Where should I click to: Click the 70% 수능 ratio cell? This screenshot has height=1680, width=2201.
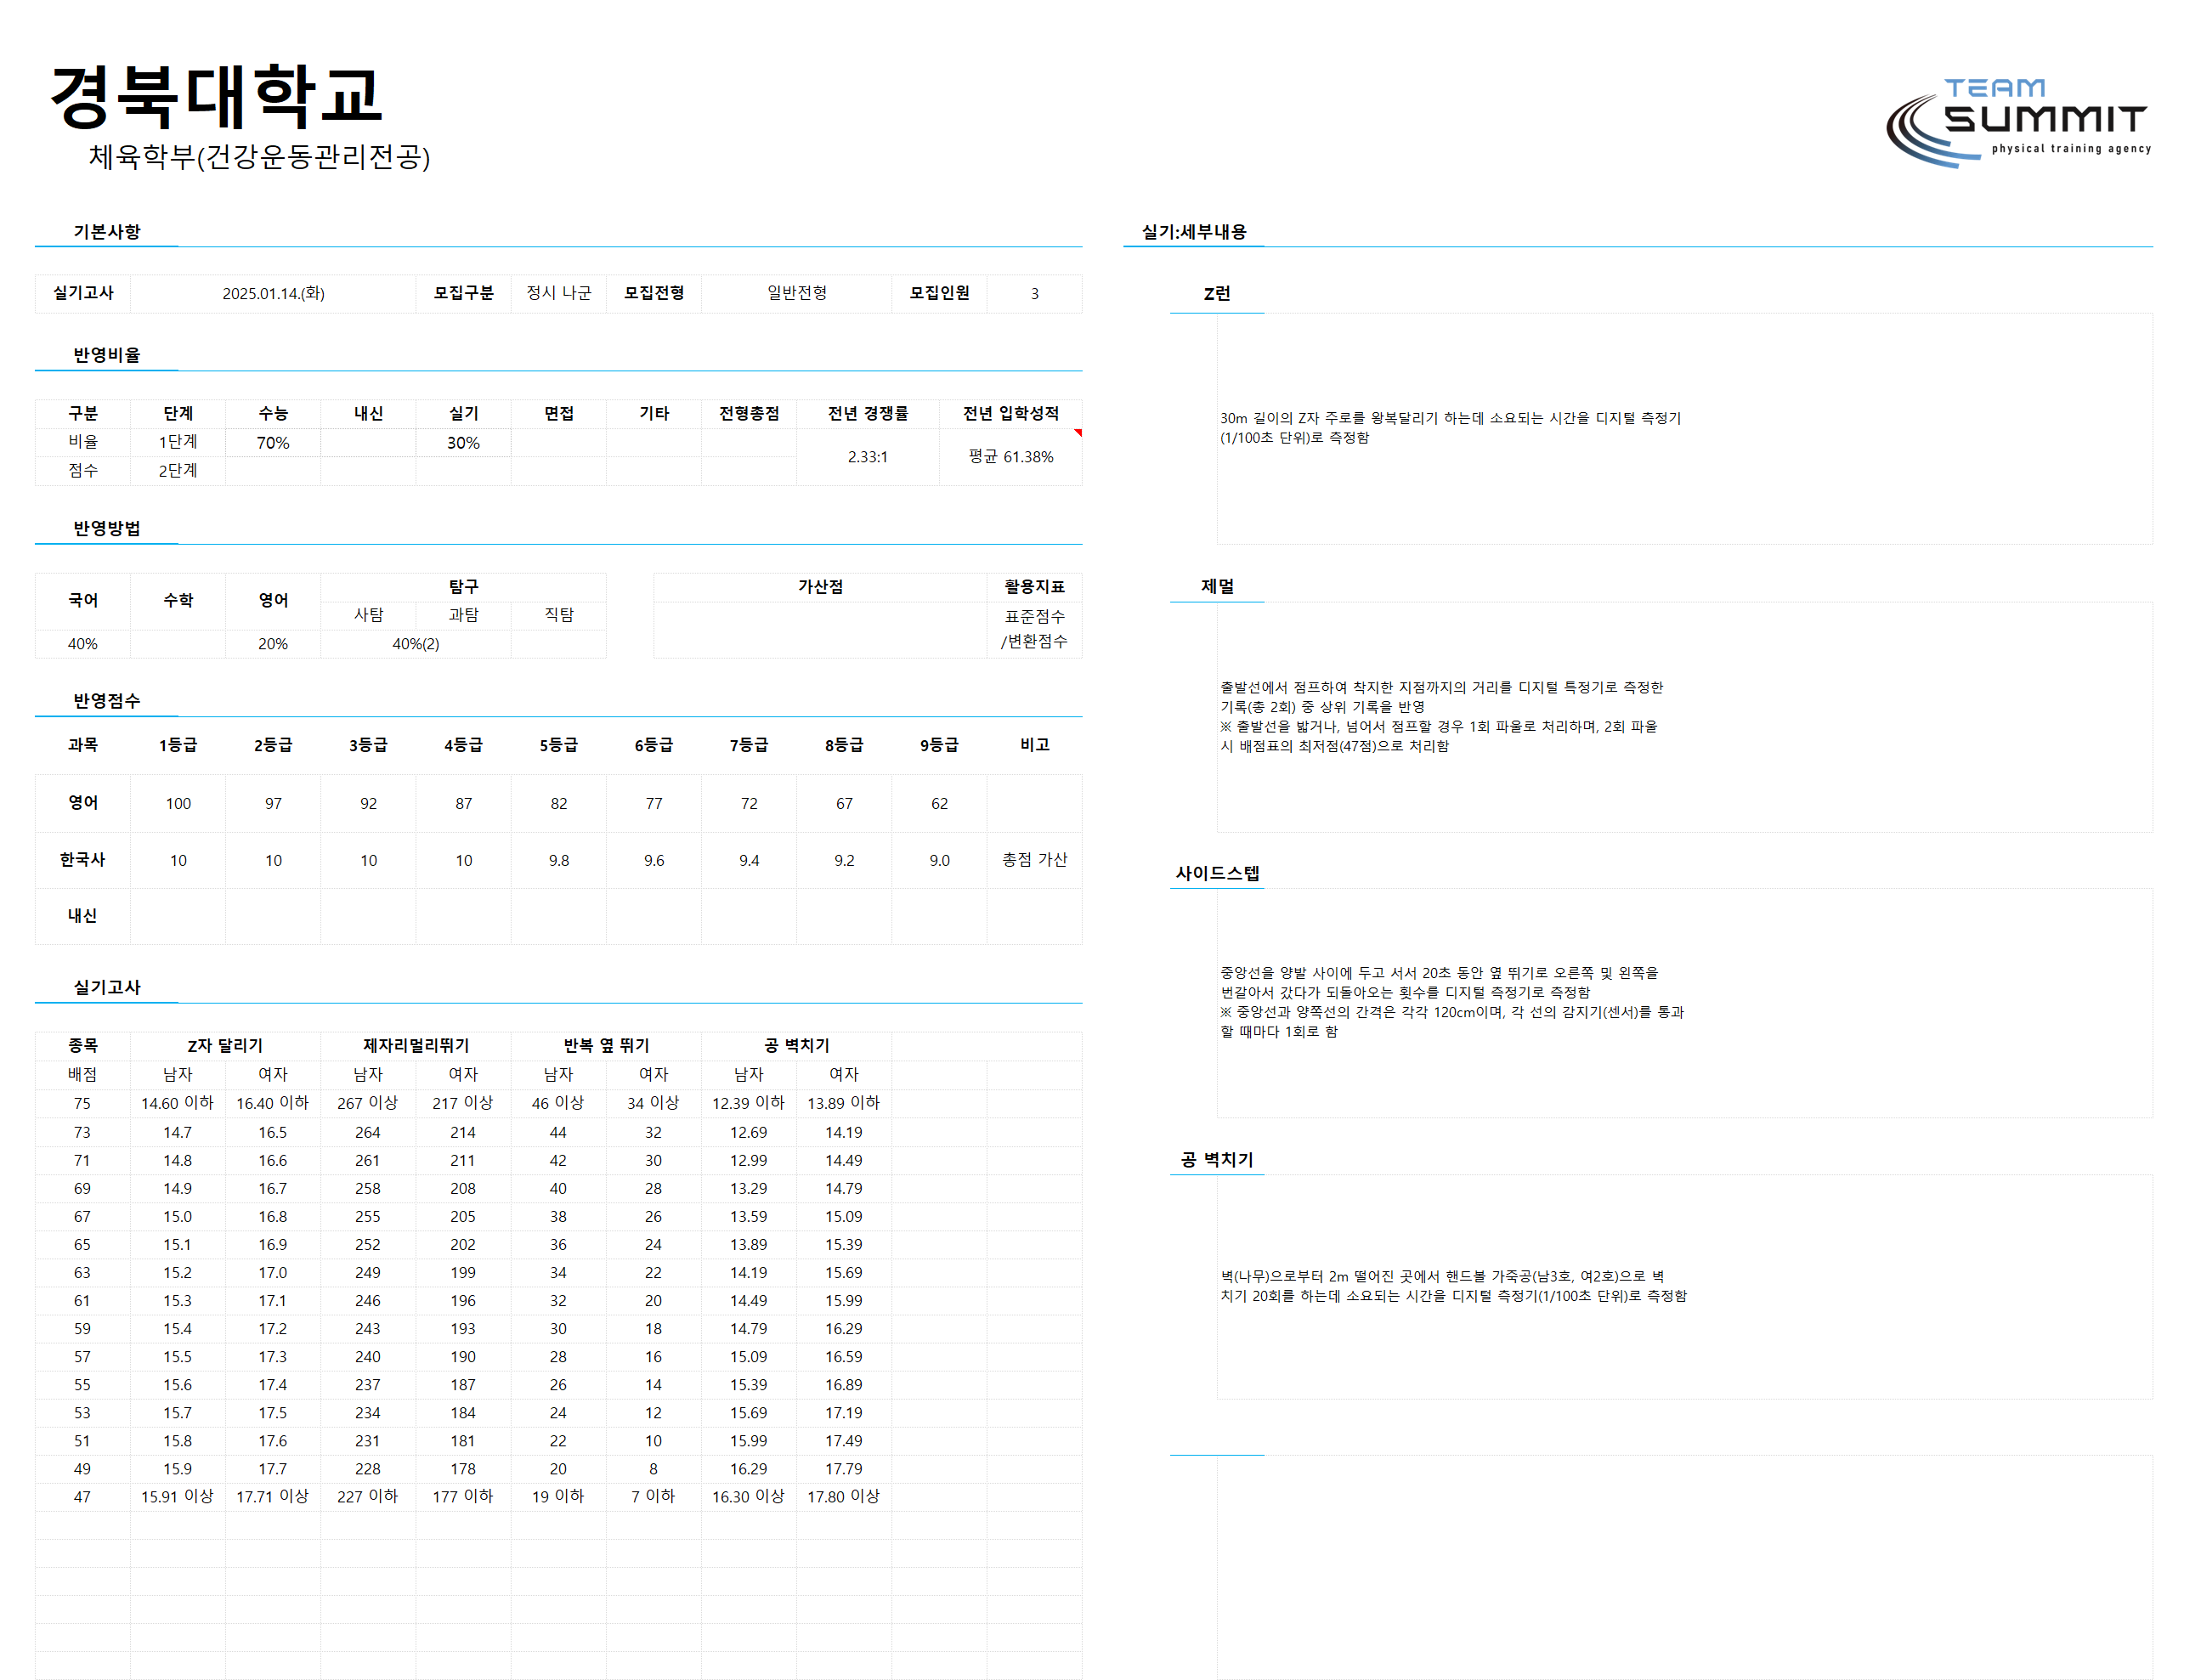tap(273, 443)
